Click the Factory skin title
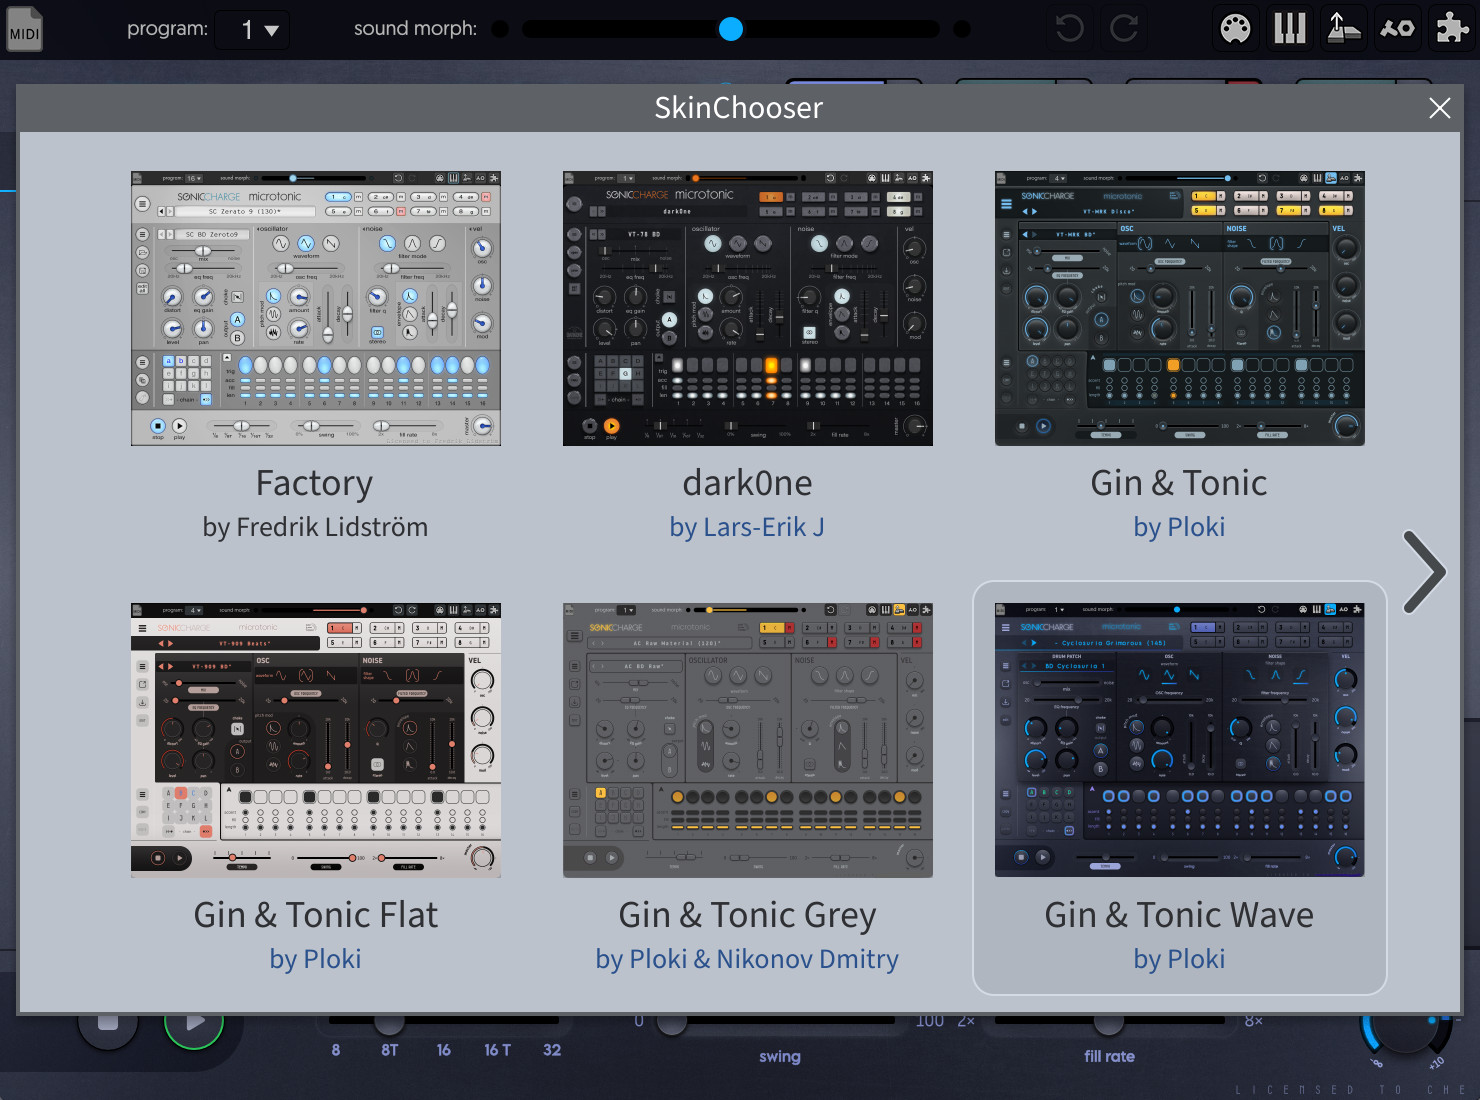 pos(315,484)
